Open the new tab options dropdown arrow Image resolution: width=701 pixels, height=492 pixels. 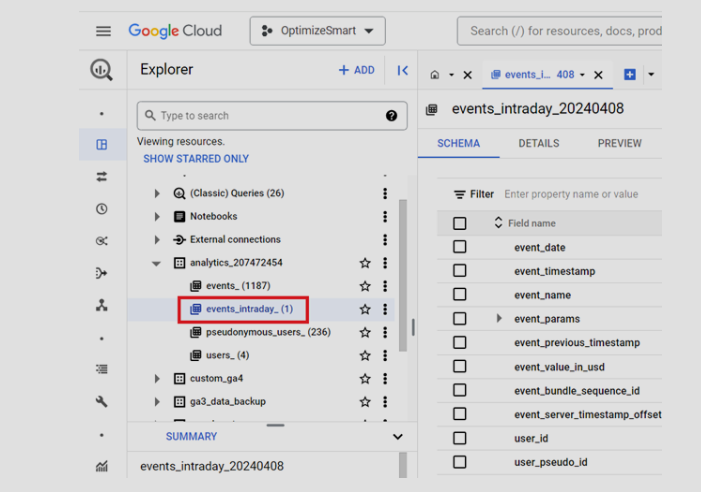pos(651,75)
